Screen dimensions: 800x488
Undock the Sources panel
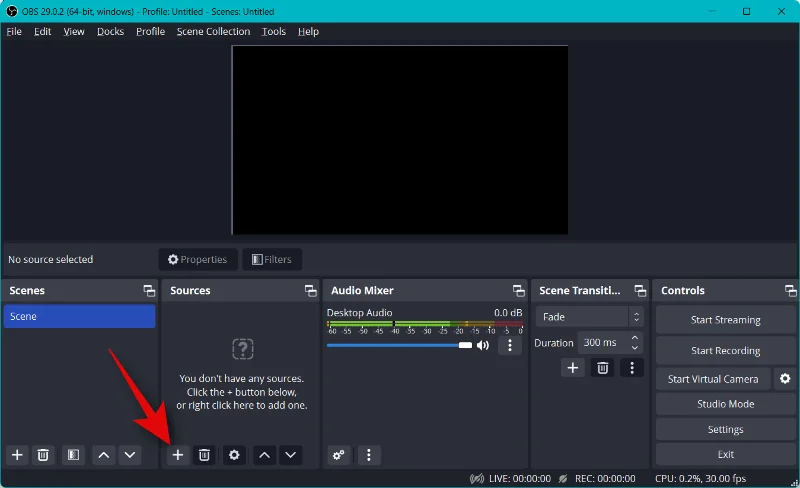(311, 290)
